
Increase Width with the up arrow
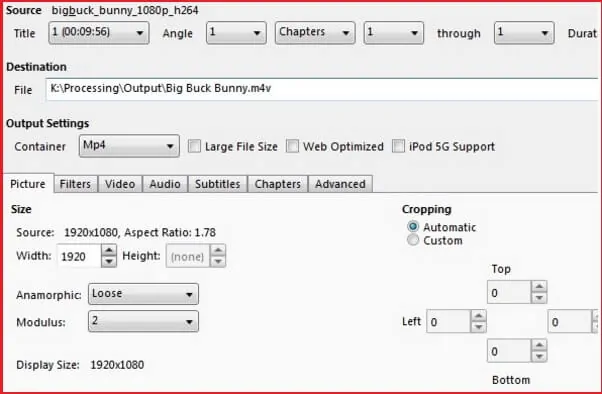point(109,250)
